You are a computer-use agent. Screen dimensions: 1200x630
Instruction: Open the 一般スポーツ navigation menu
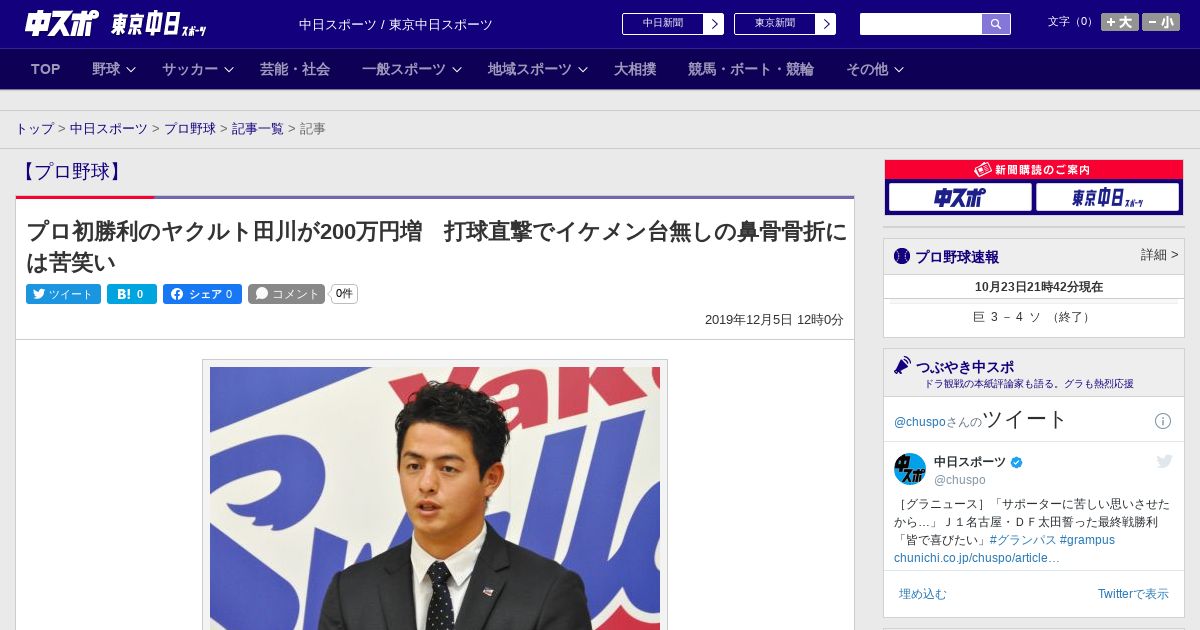(x=404, y=69)
